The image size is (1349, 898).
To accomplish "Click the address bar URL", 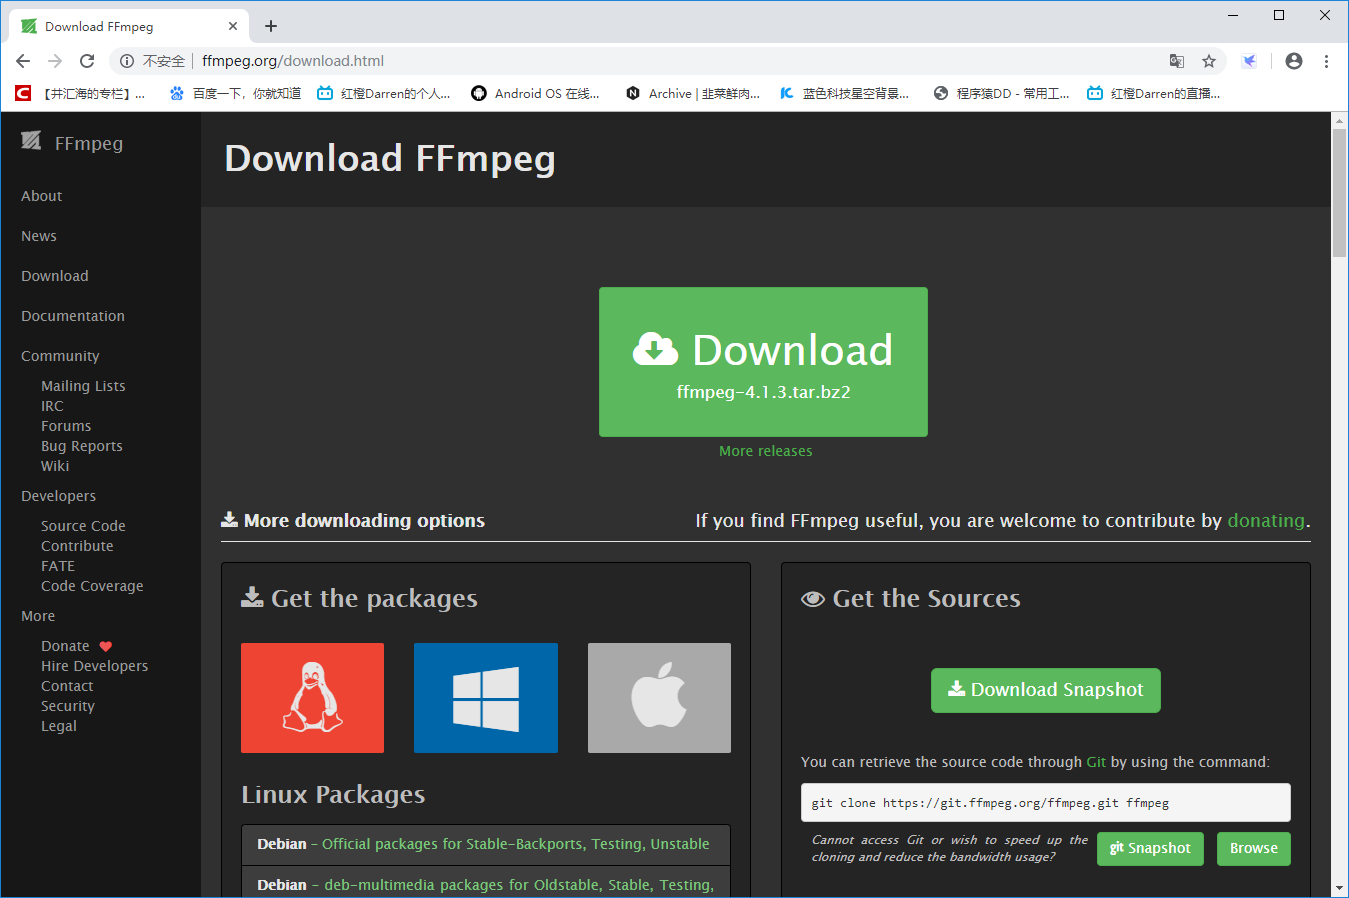I will 293,61.
